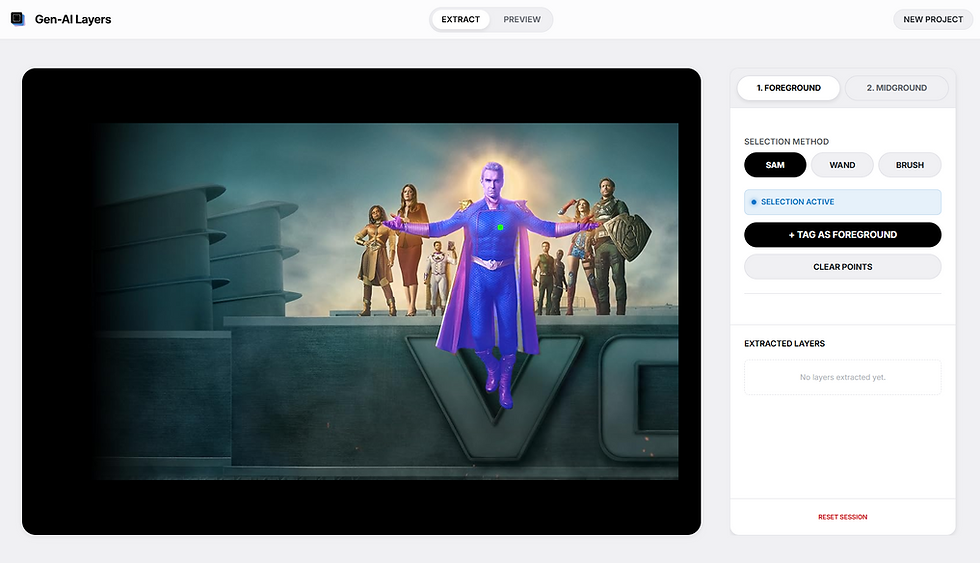Image resolution: width=980 pixels, height=563 pixels.
Task: Click Tag as Foreground button
Action: [x=842, y=235]
